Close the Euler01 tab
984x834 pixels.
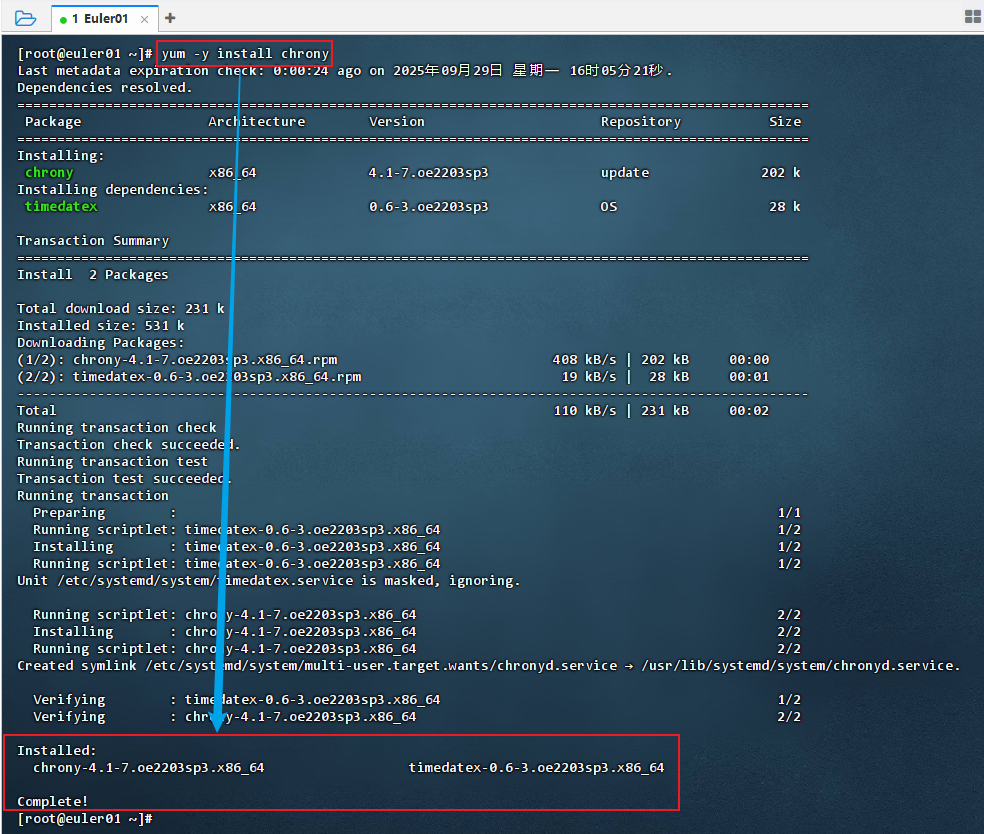click(144, 19)
